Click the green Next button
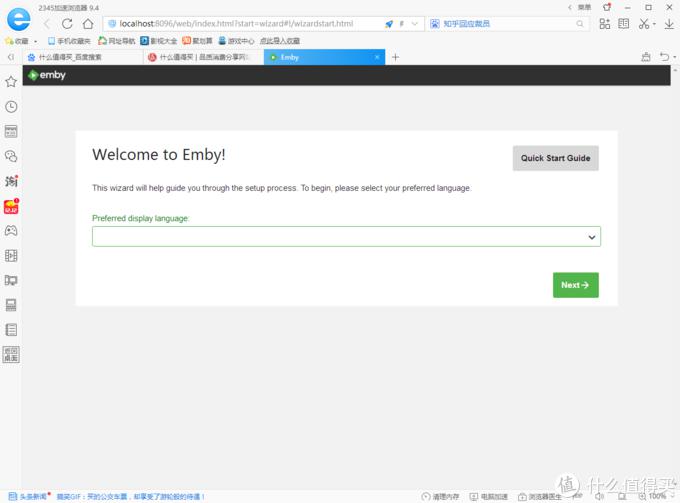 575,285
